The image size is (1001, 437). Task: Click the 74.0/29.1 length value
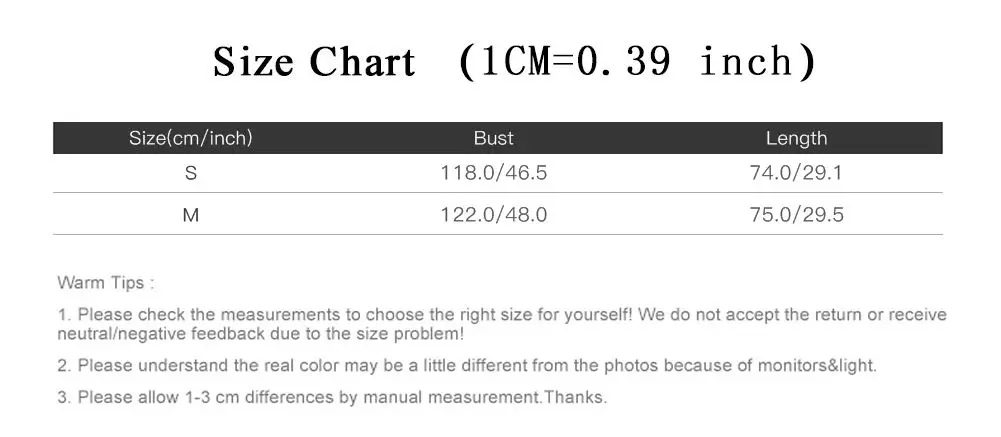tap(796, 173)
